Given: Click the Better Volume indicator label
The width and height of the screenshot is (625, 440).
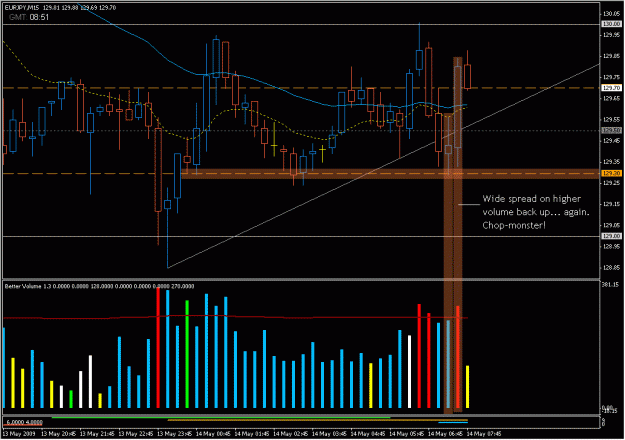Looking at the screenshot, I should point(100,286).
